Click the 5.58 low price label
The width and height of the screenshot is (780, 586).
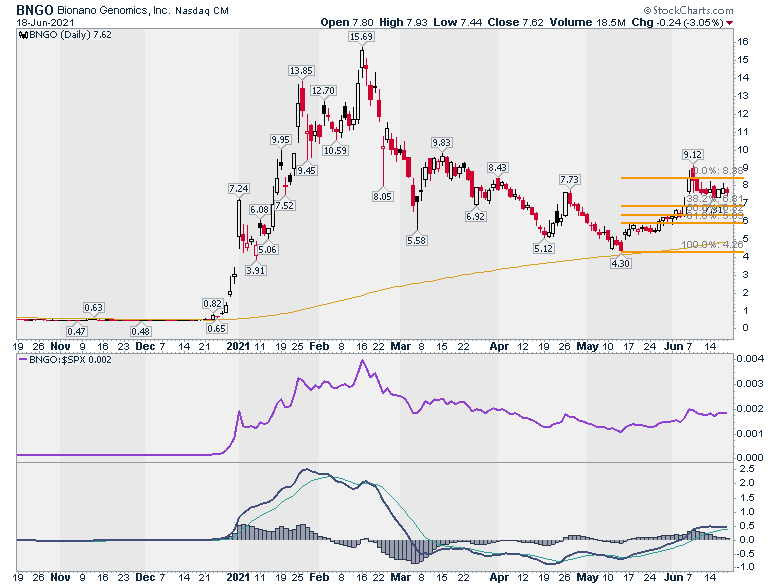click(416, 240)
